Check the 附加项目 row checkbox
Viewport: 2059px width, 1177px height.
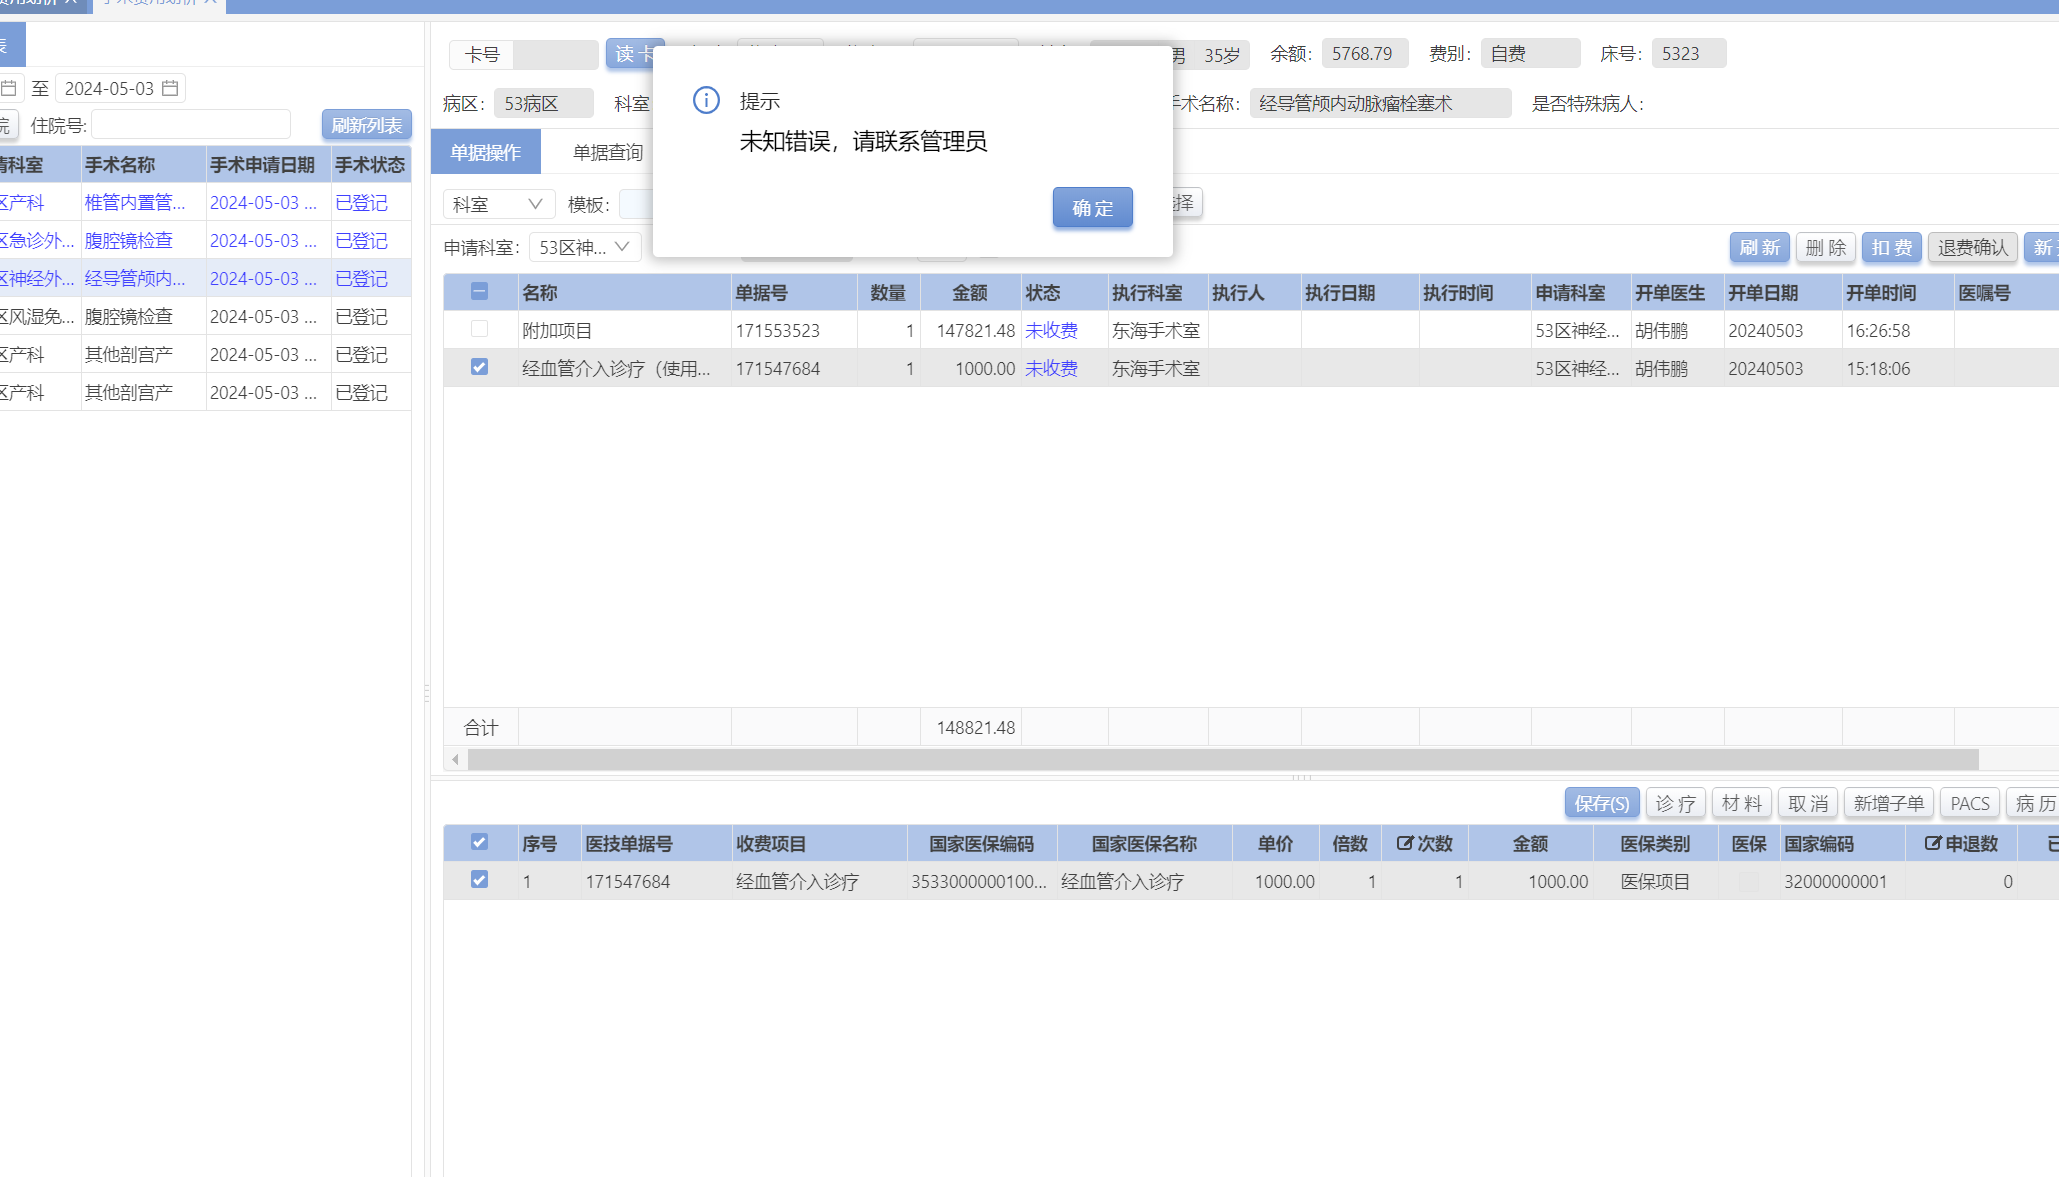479,329
